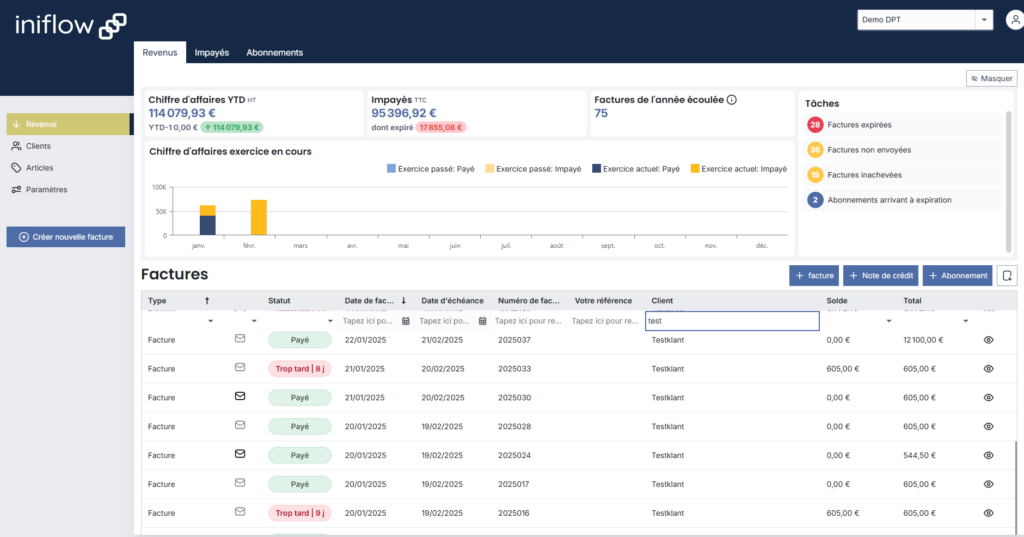Click the + Note de crédit button
1024x537 pixels.
click(x=880, y=276)
